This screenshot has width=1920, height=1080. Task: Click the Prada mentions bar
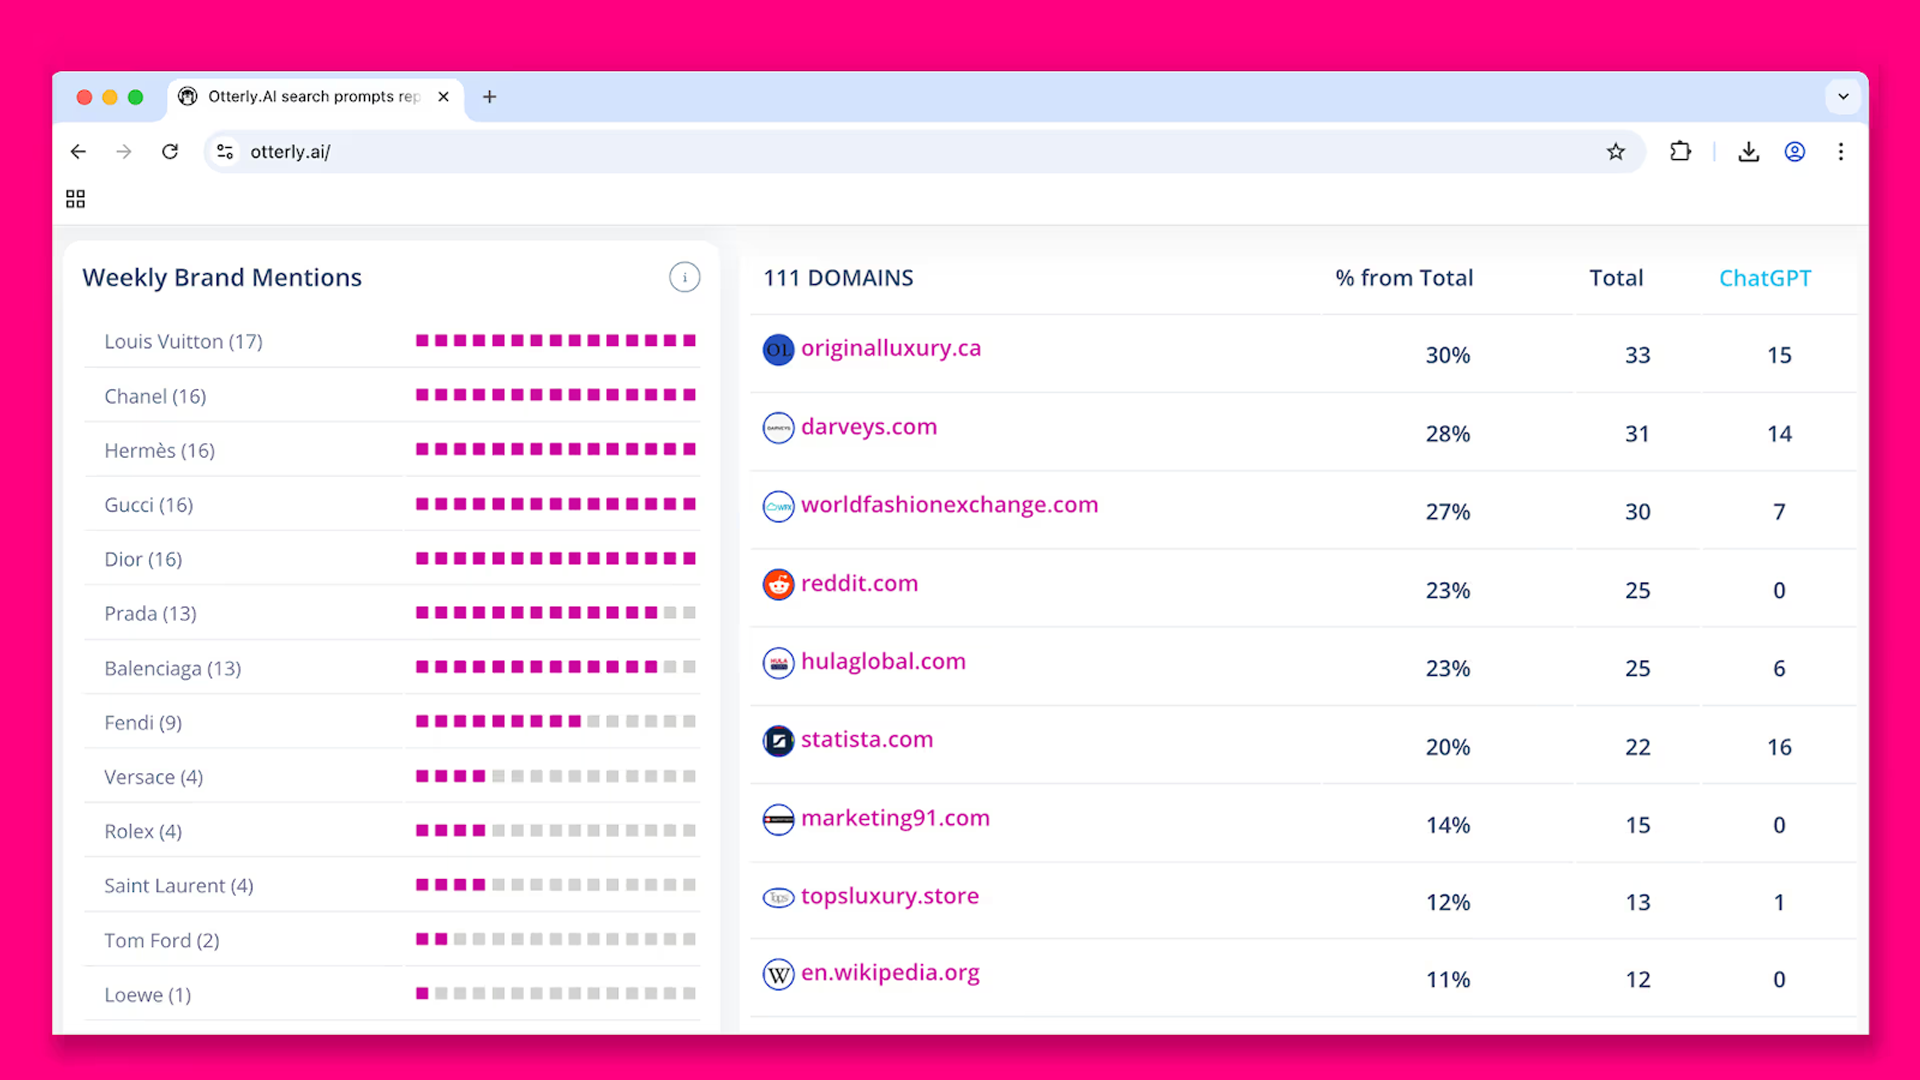556,613
